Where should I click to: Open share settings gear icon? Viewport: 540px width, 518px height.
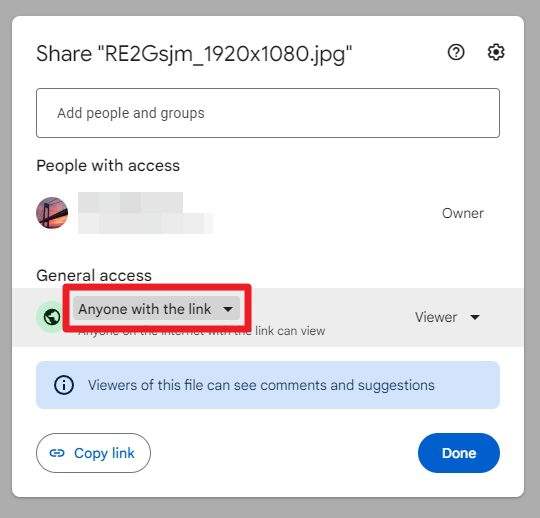496,52
